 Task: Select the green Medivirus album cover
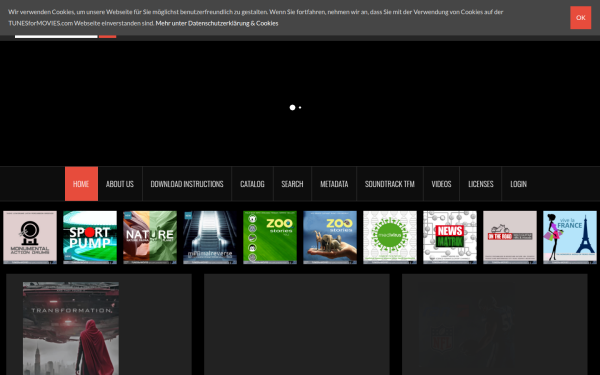tap(390, 237)
